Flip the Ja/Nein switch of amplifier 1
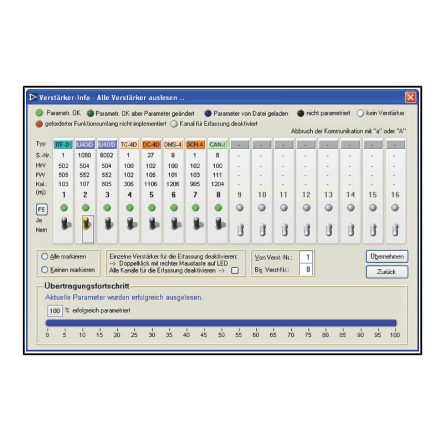Viewport: 442px width, 440px height. point(66,223)
